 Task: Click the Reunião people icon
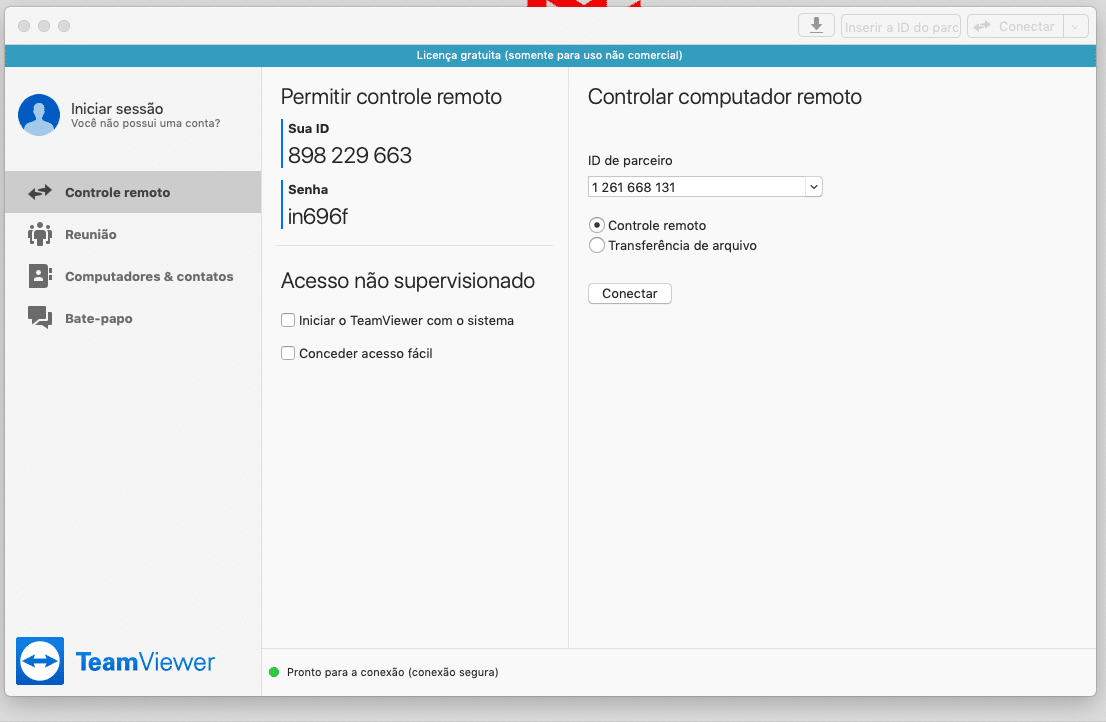coord(40,234)
